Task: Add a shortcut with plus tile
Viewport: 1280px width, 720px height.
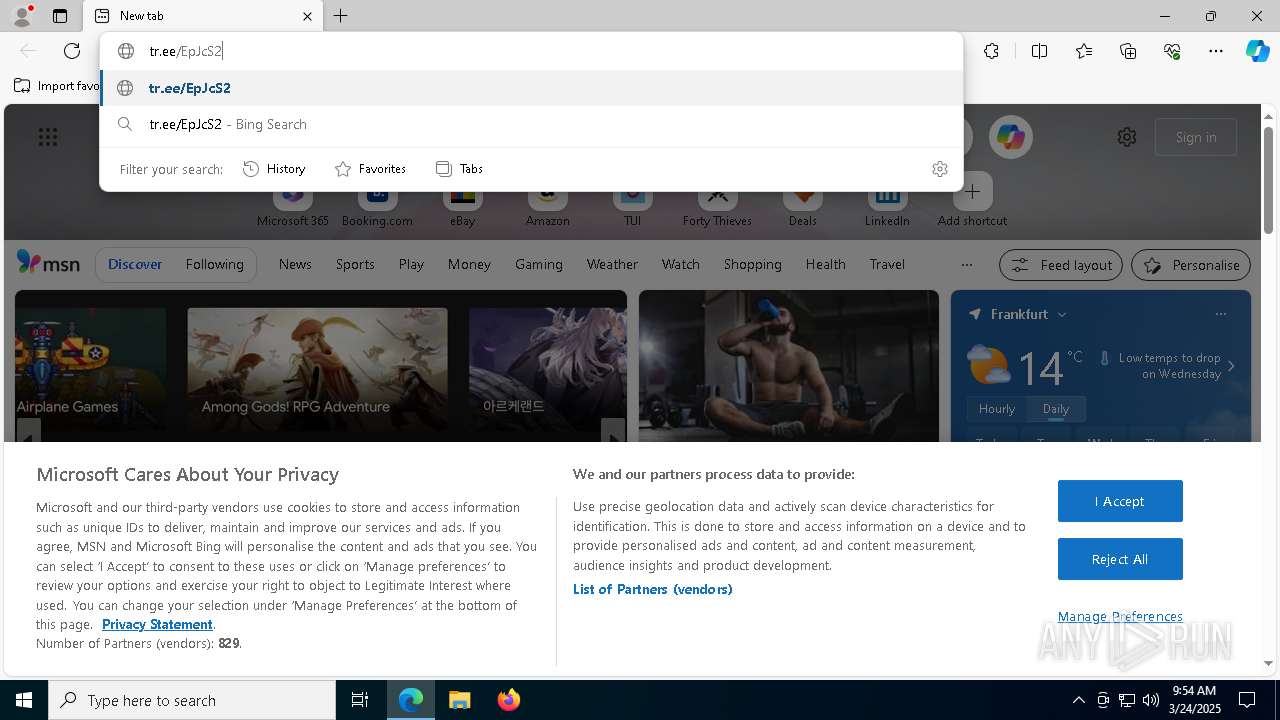Action: point(972,192)
